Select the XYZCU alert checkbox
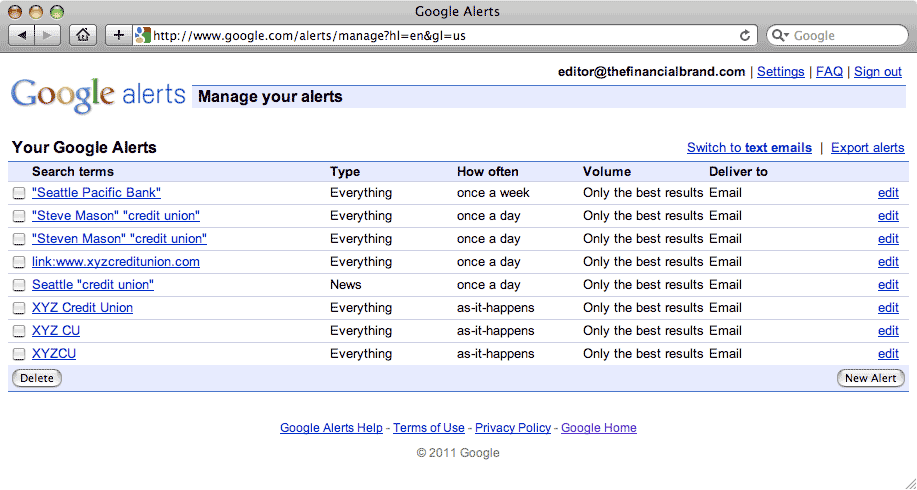917x490 pixels. pos(19,354)
